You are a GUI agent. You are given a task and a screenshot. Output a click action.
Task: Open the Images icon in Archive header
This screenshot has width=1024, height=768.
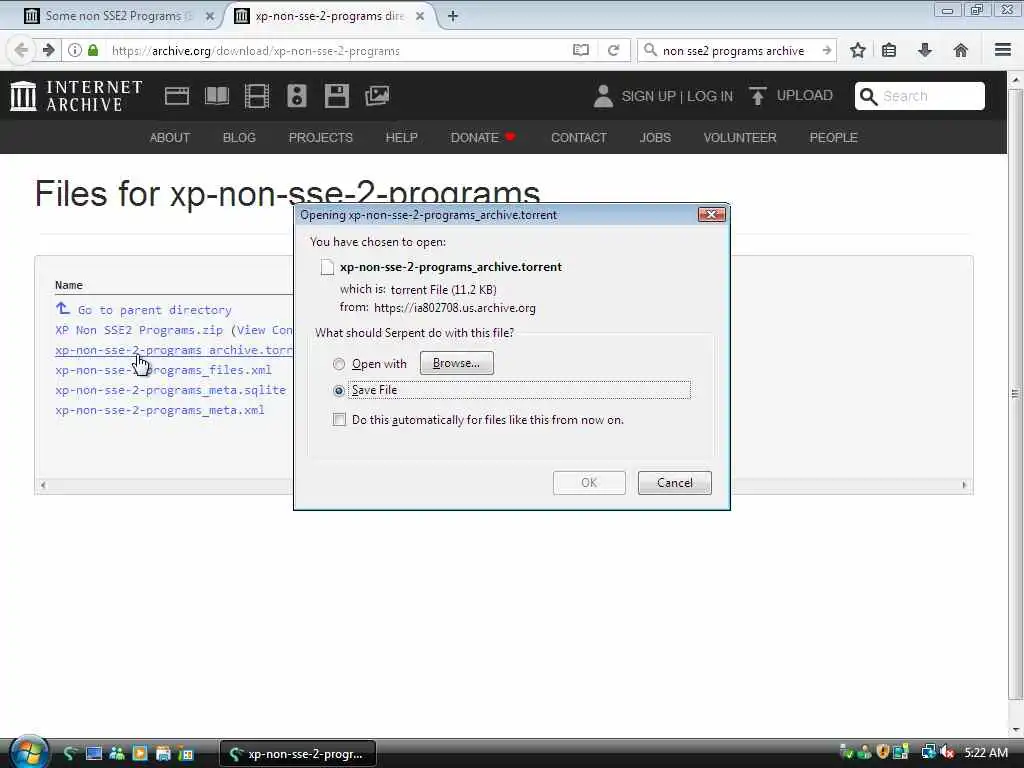377,96
